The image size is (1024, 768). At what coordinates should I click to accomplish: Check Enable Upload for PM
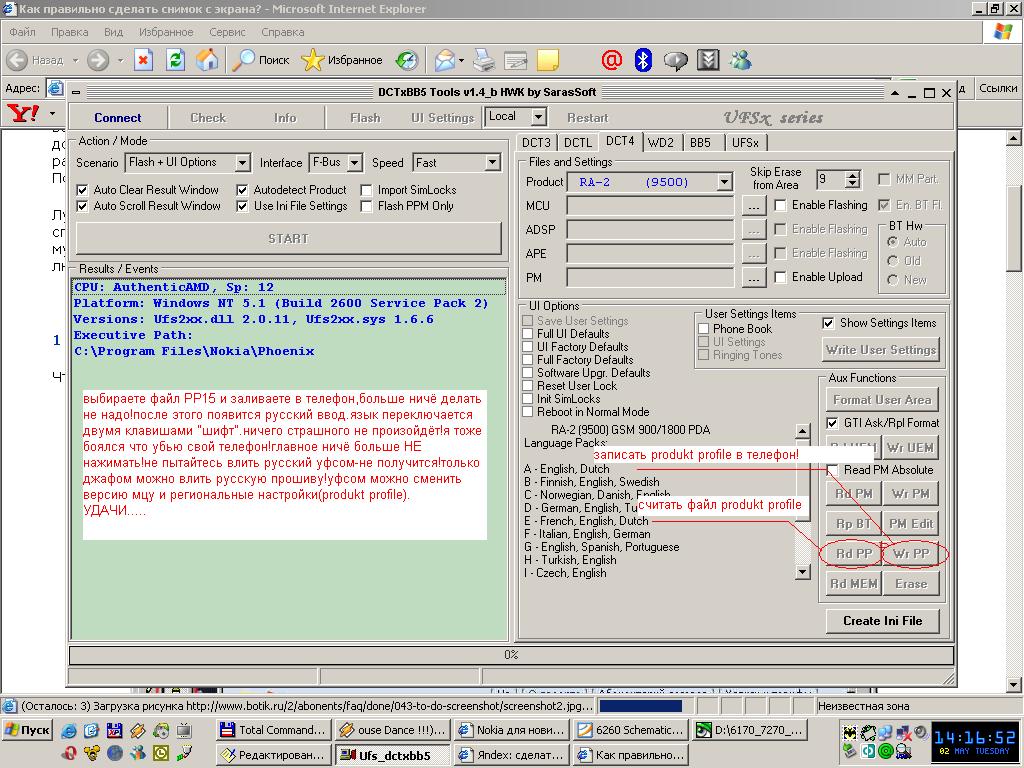pos(780,278)
